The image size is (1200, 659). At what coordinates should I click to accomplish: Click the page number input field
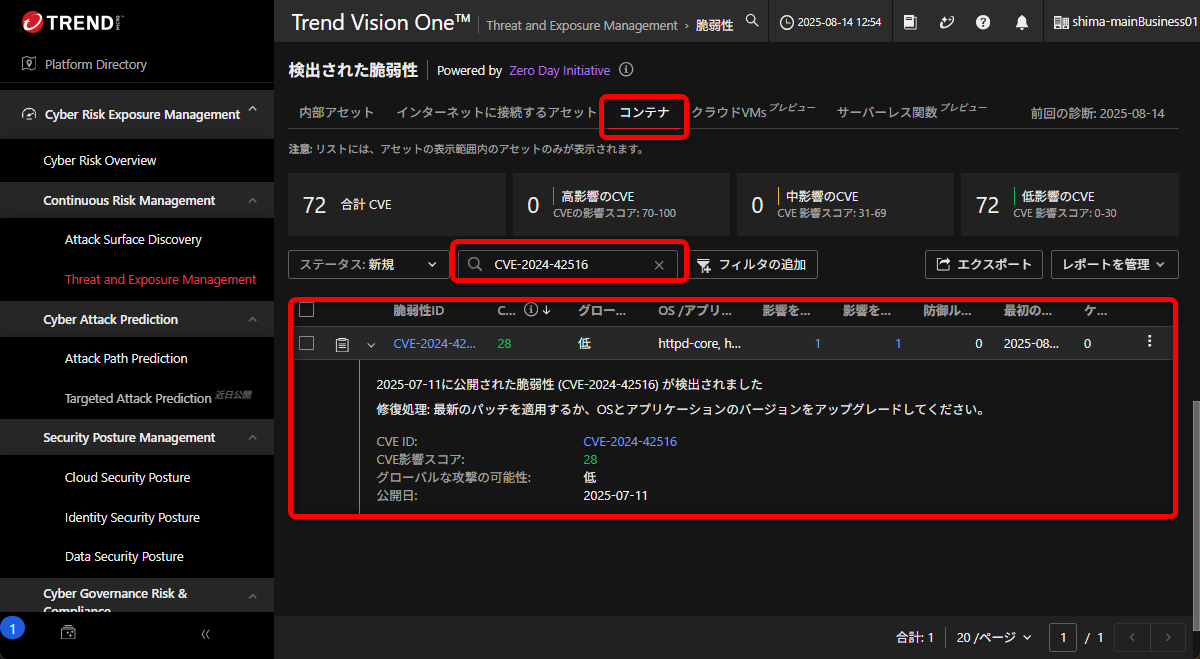tap(1063, 637)
